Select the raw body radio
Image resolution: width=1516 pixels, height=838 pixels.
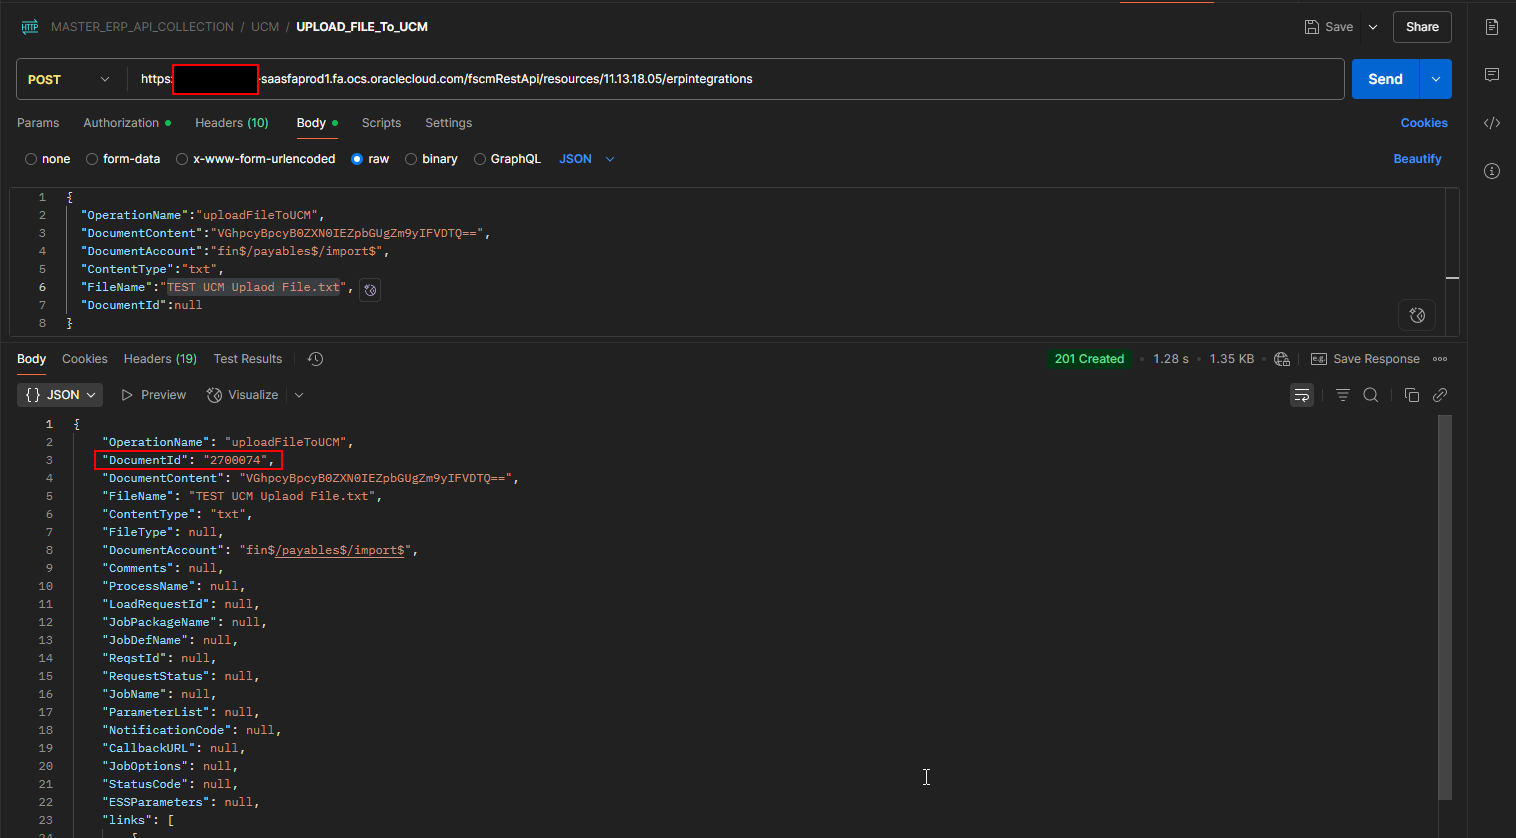point(357,159)
